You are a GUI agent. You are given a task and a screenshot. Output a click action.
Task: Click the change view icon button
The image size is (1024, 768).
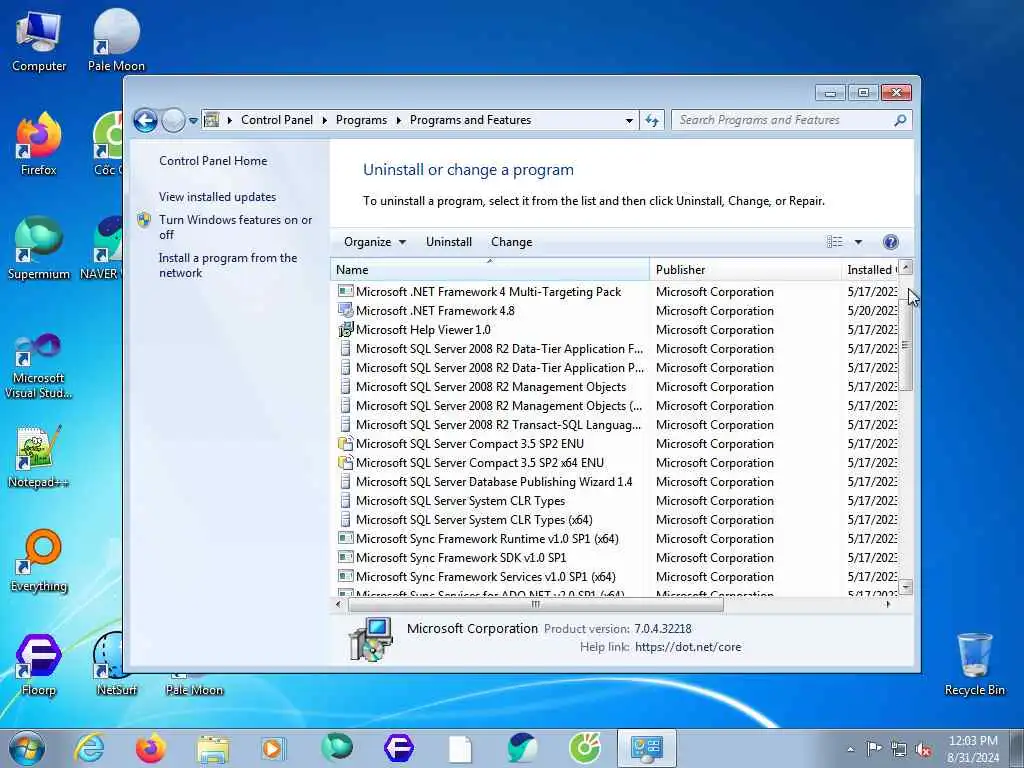pyautogui.click(x=835, y=242)
